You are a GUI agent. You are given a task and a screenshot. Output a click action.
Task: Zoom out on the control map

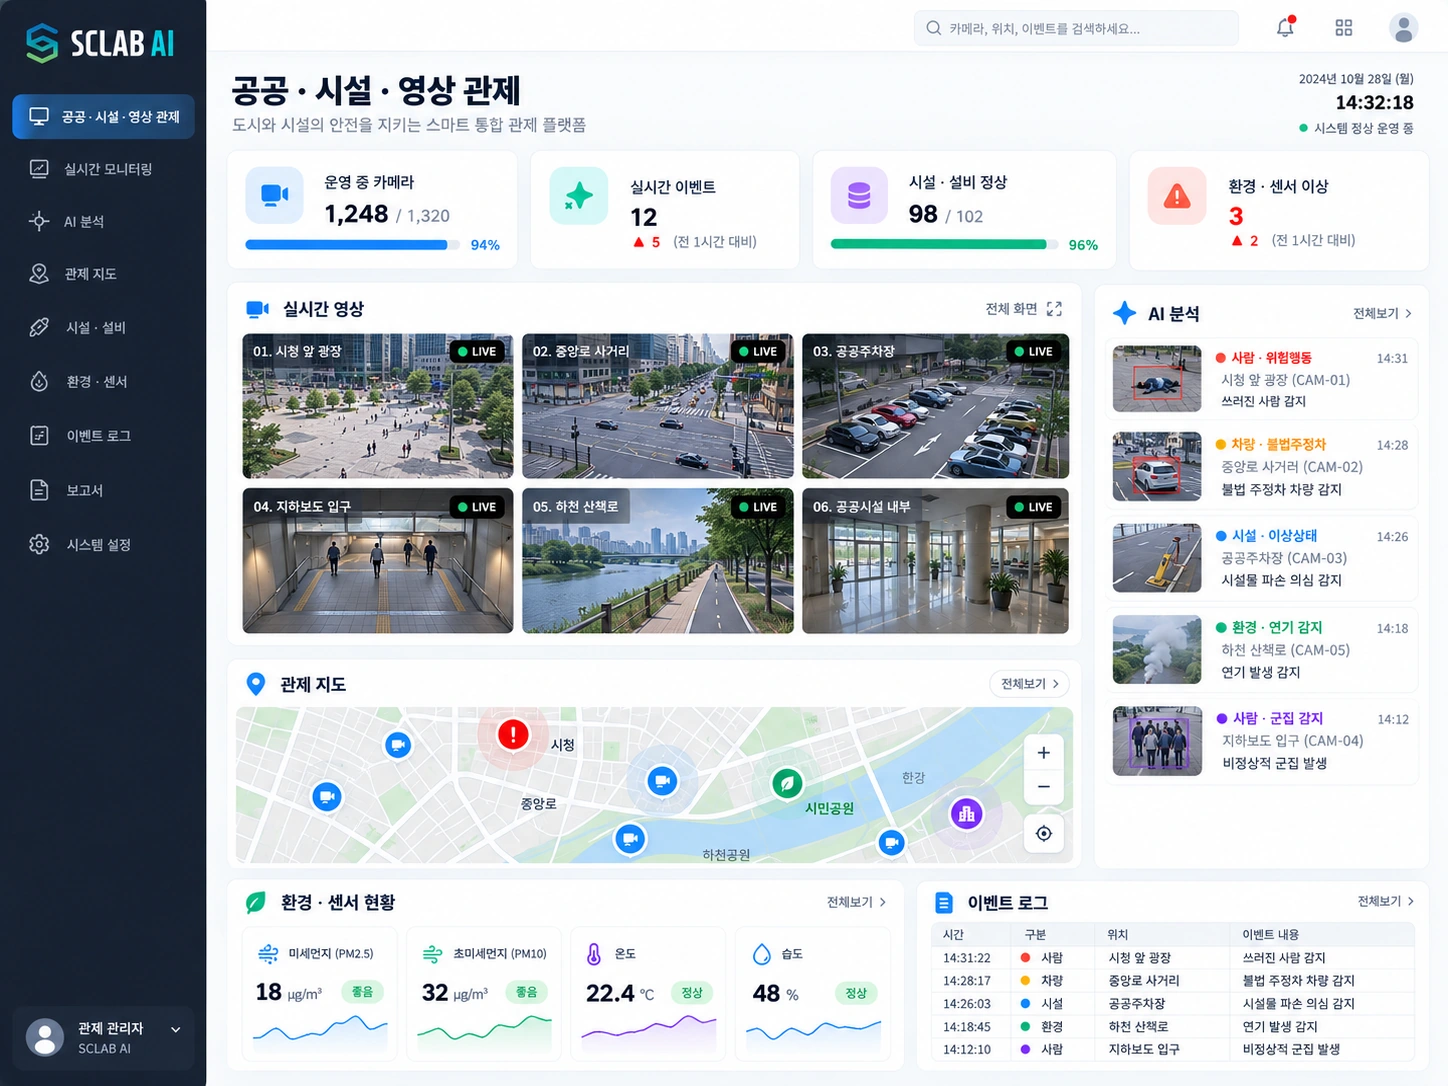click(1043, 787)
